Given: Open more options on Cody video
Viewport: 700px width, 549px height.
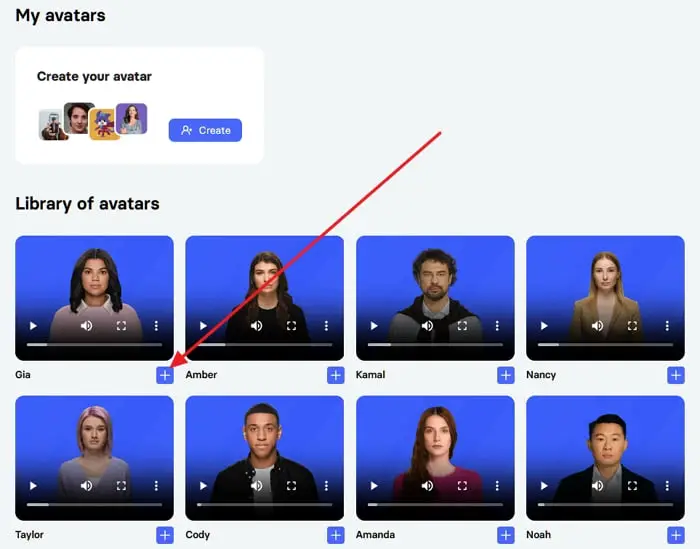Looking at the screenshot, I should point(326,486).
